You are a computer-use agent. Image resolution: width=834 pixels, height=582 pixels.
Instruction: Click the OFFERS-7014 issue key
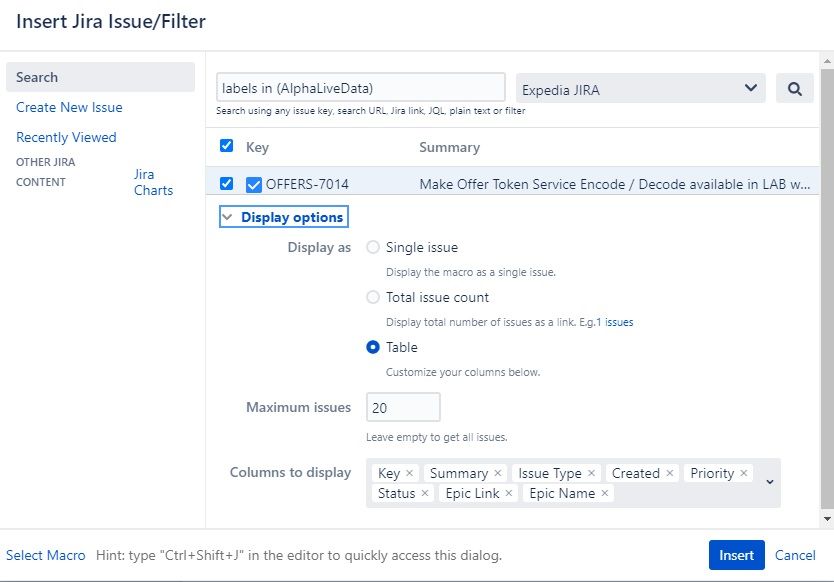(307, 185)
